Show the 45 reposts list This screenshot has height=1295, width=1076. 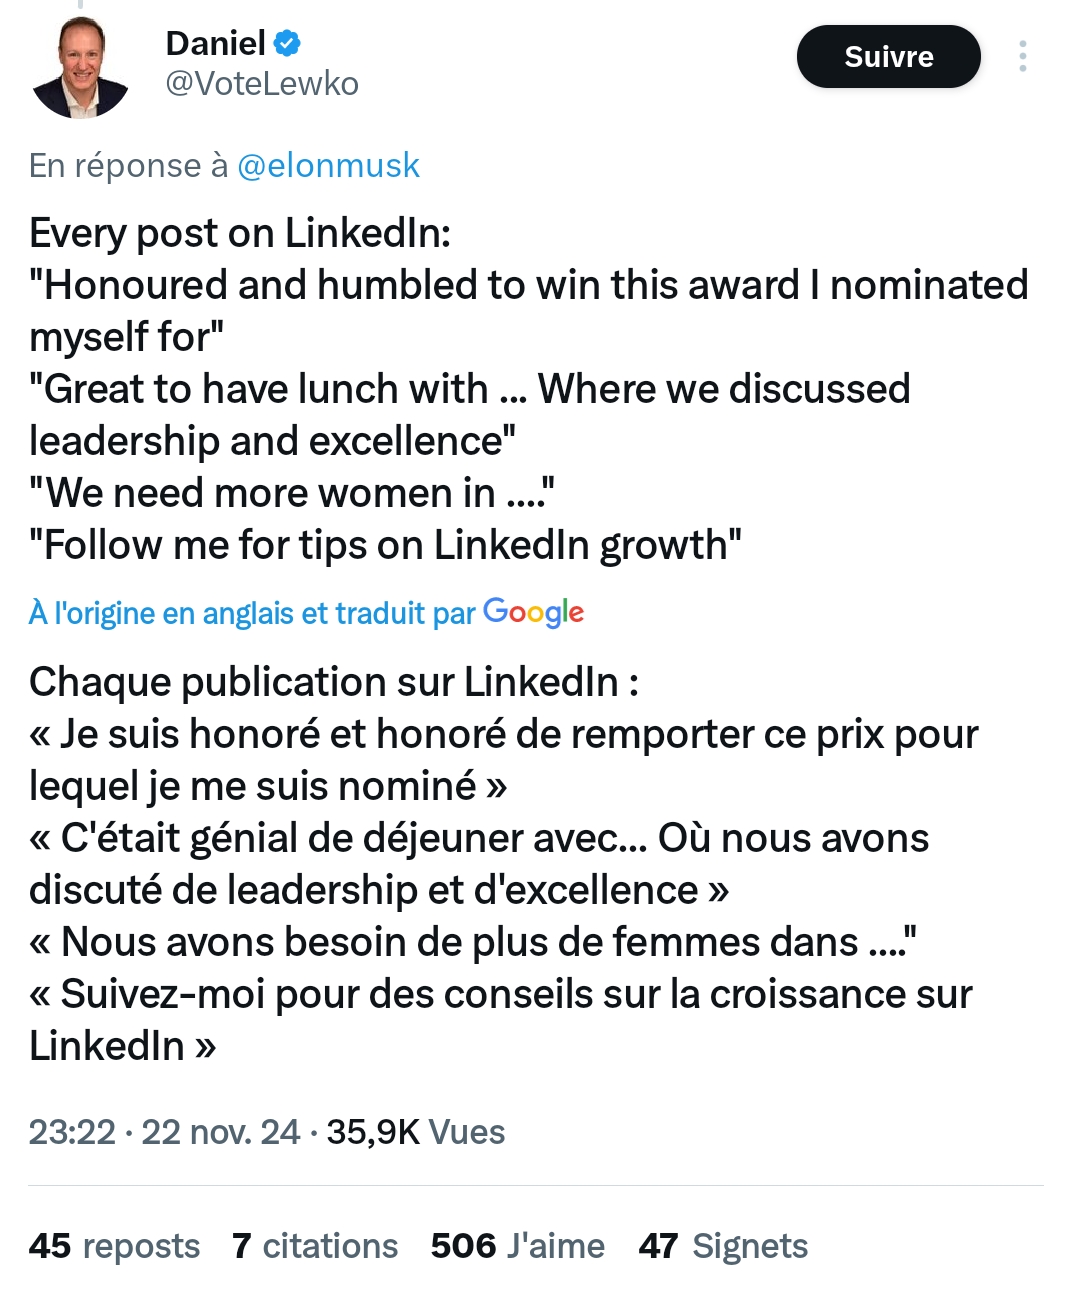coord(114,1246)
